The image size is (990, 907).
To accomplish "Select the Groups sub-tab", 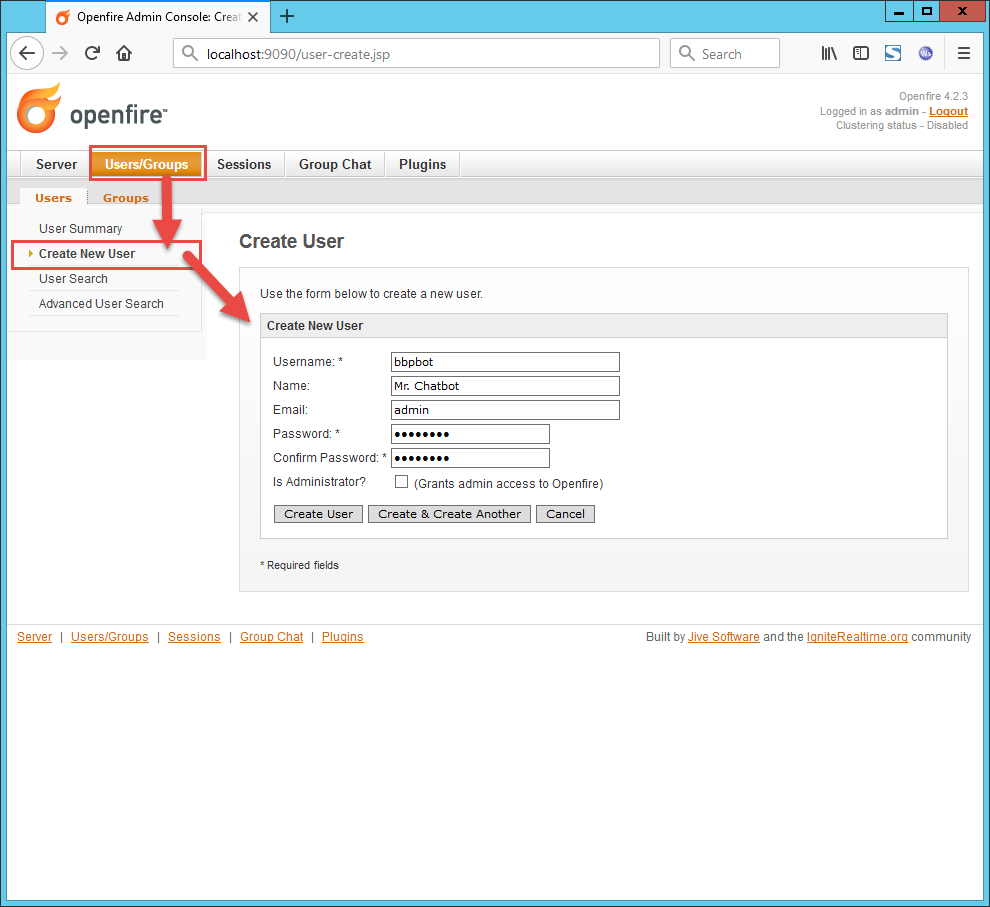I will (x=126, y=198).
